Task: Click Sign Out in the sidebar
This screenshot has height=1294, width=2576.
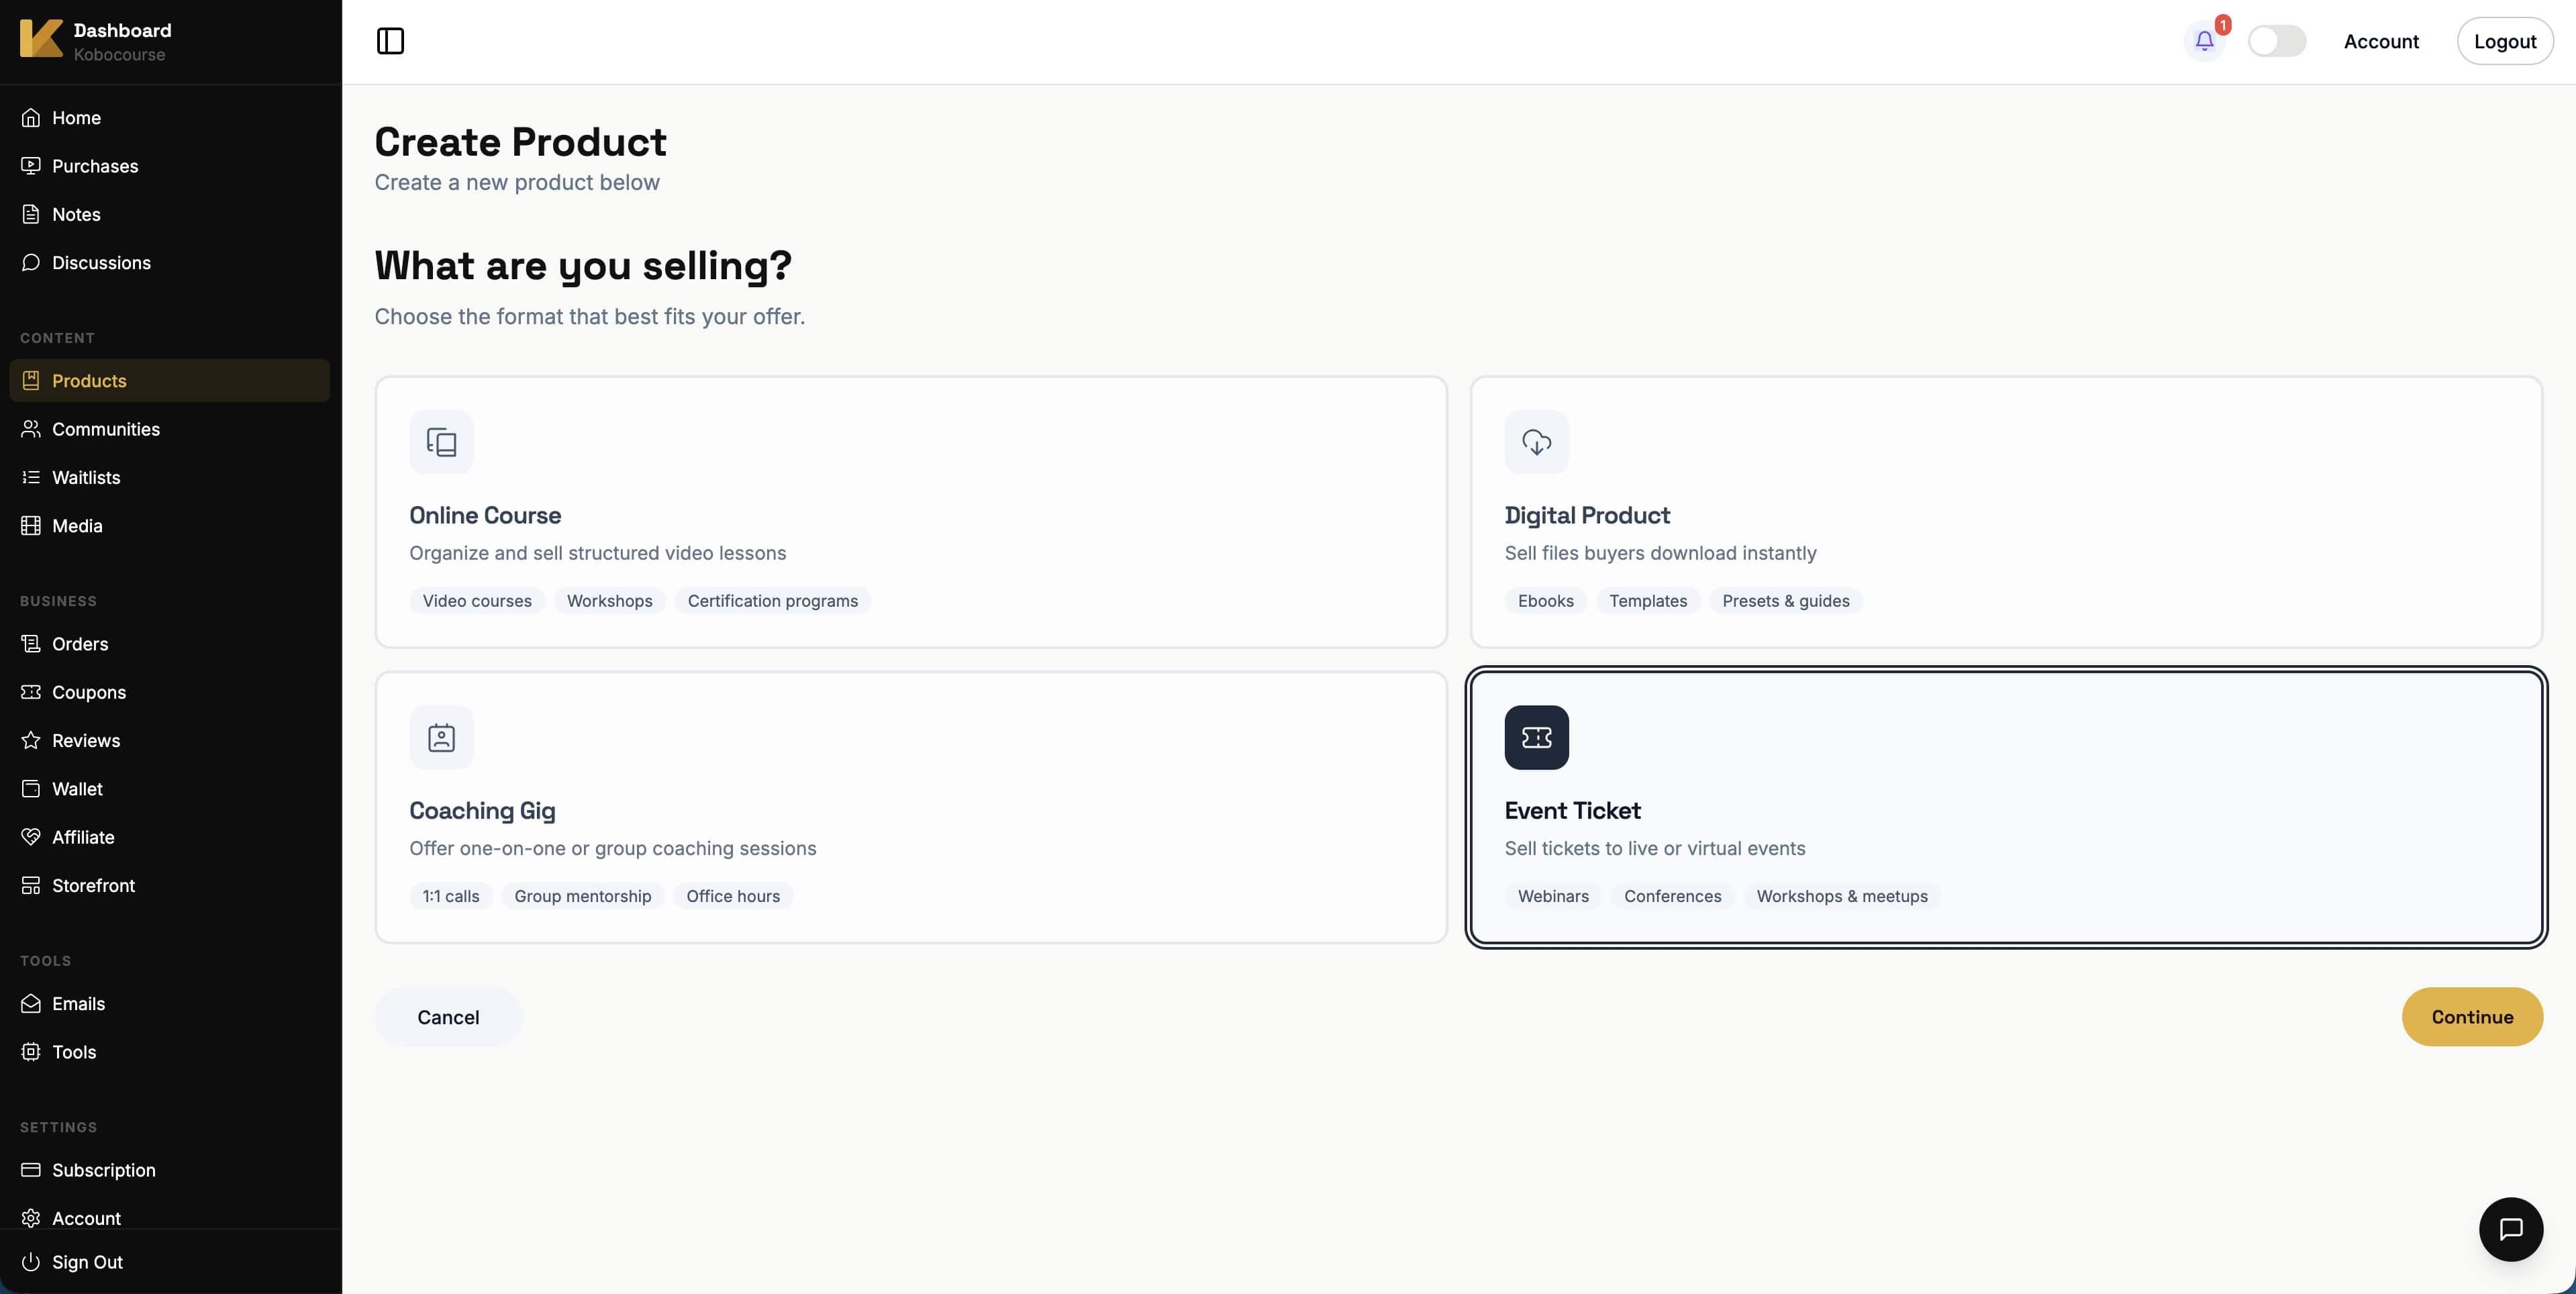Action: point(169,1262)
